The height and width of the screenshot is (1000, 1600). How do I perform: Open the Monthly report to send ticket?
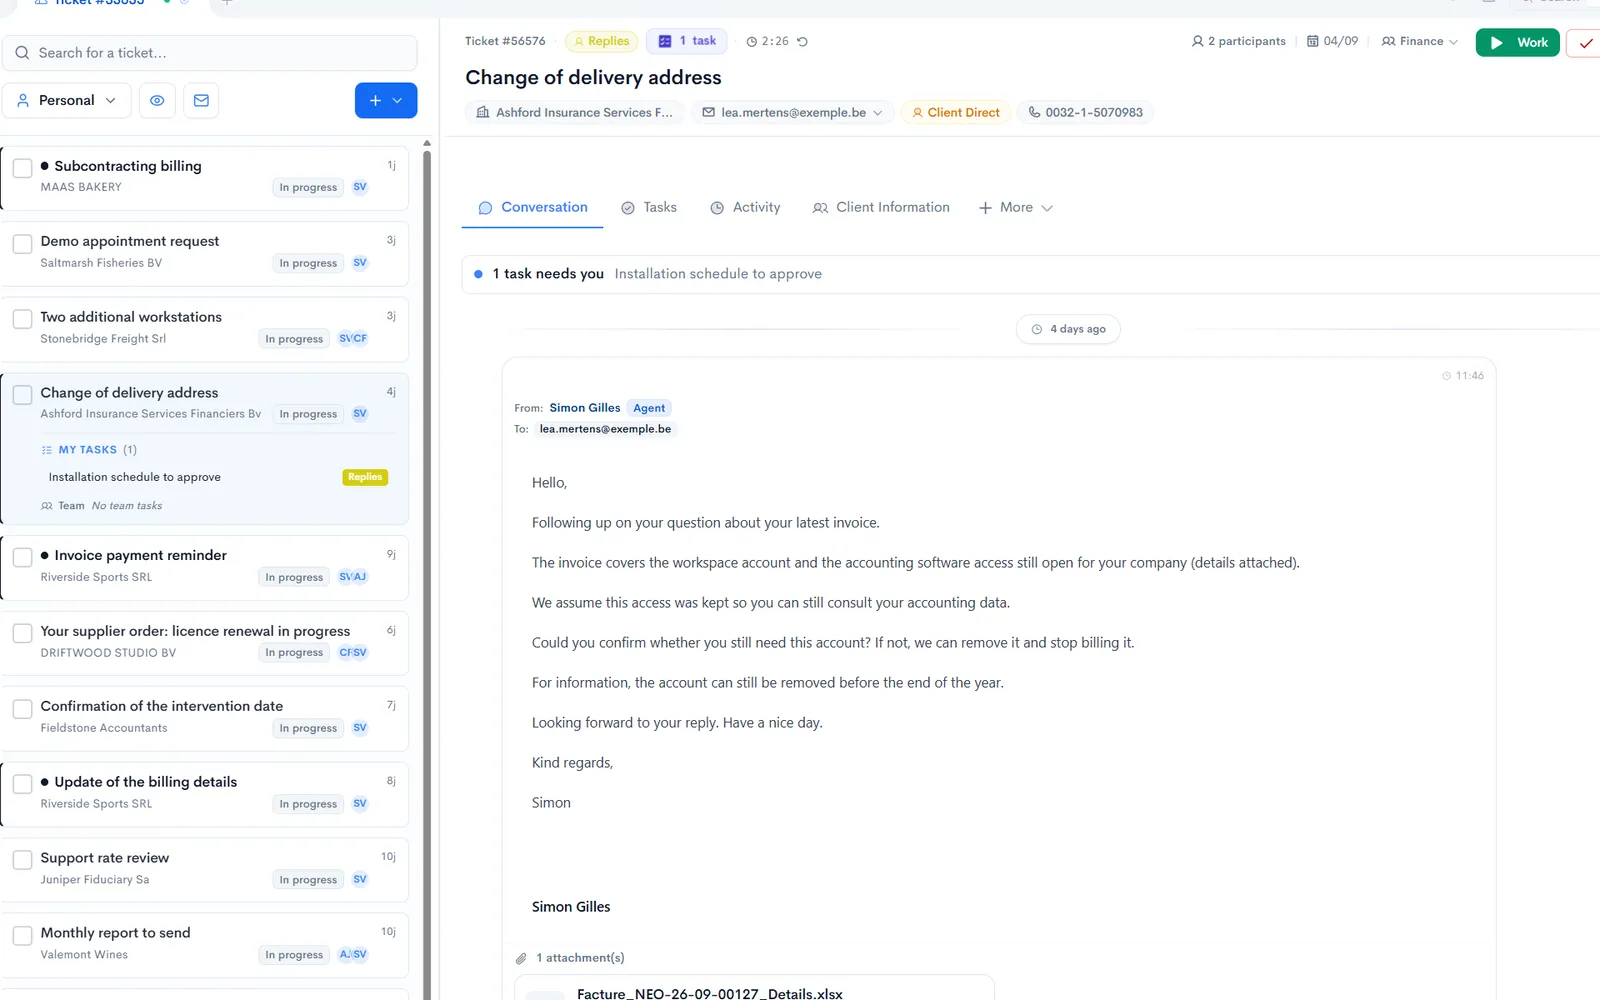204,944
